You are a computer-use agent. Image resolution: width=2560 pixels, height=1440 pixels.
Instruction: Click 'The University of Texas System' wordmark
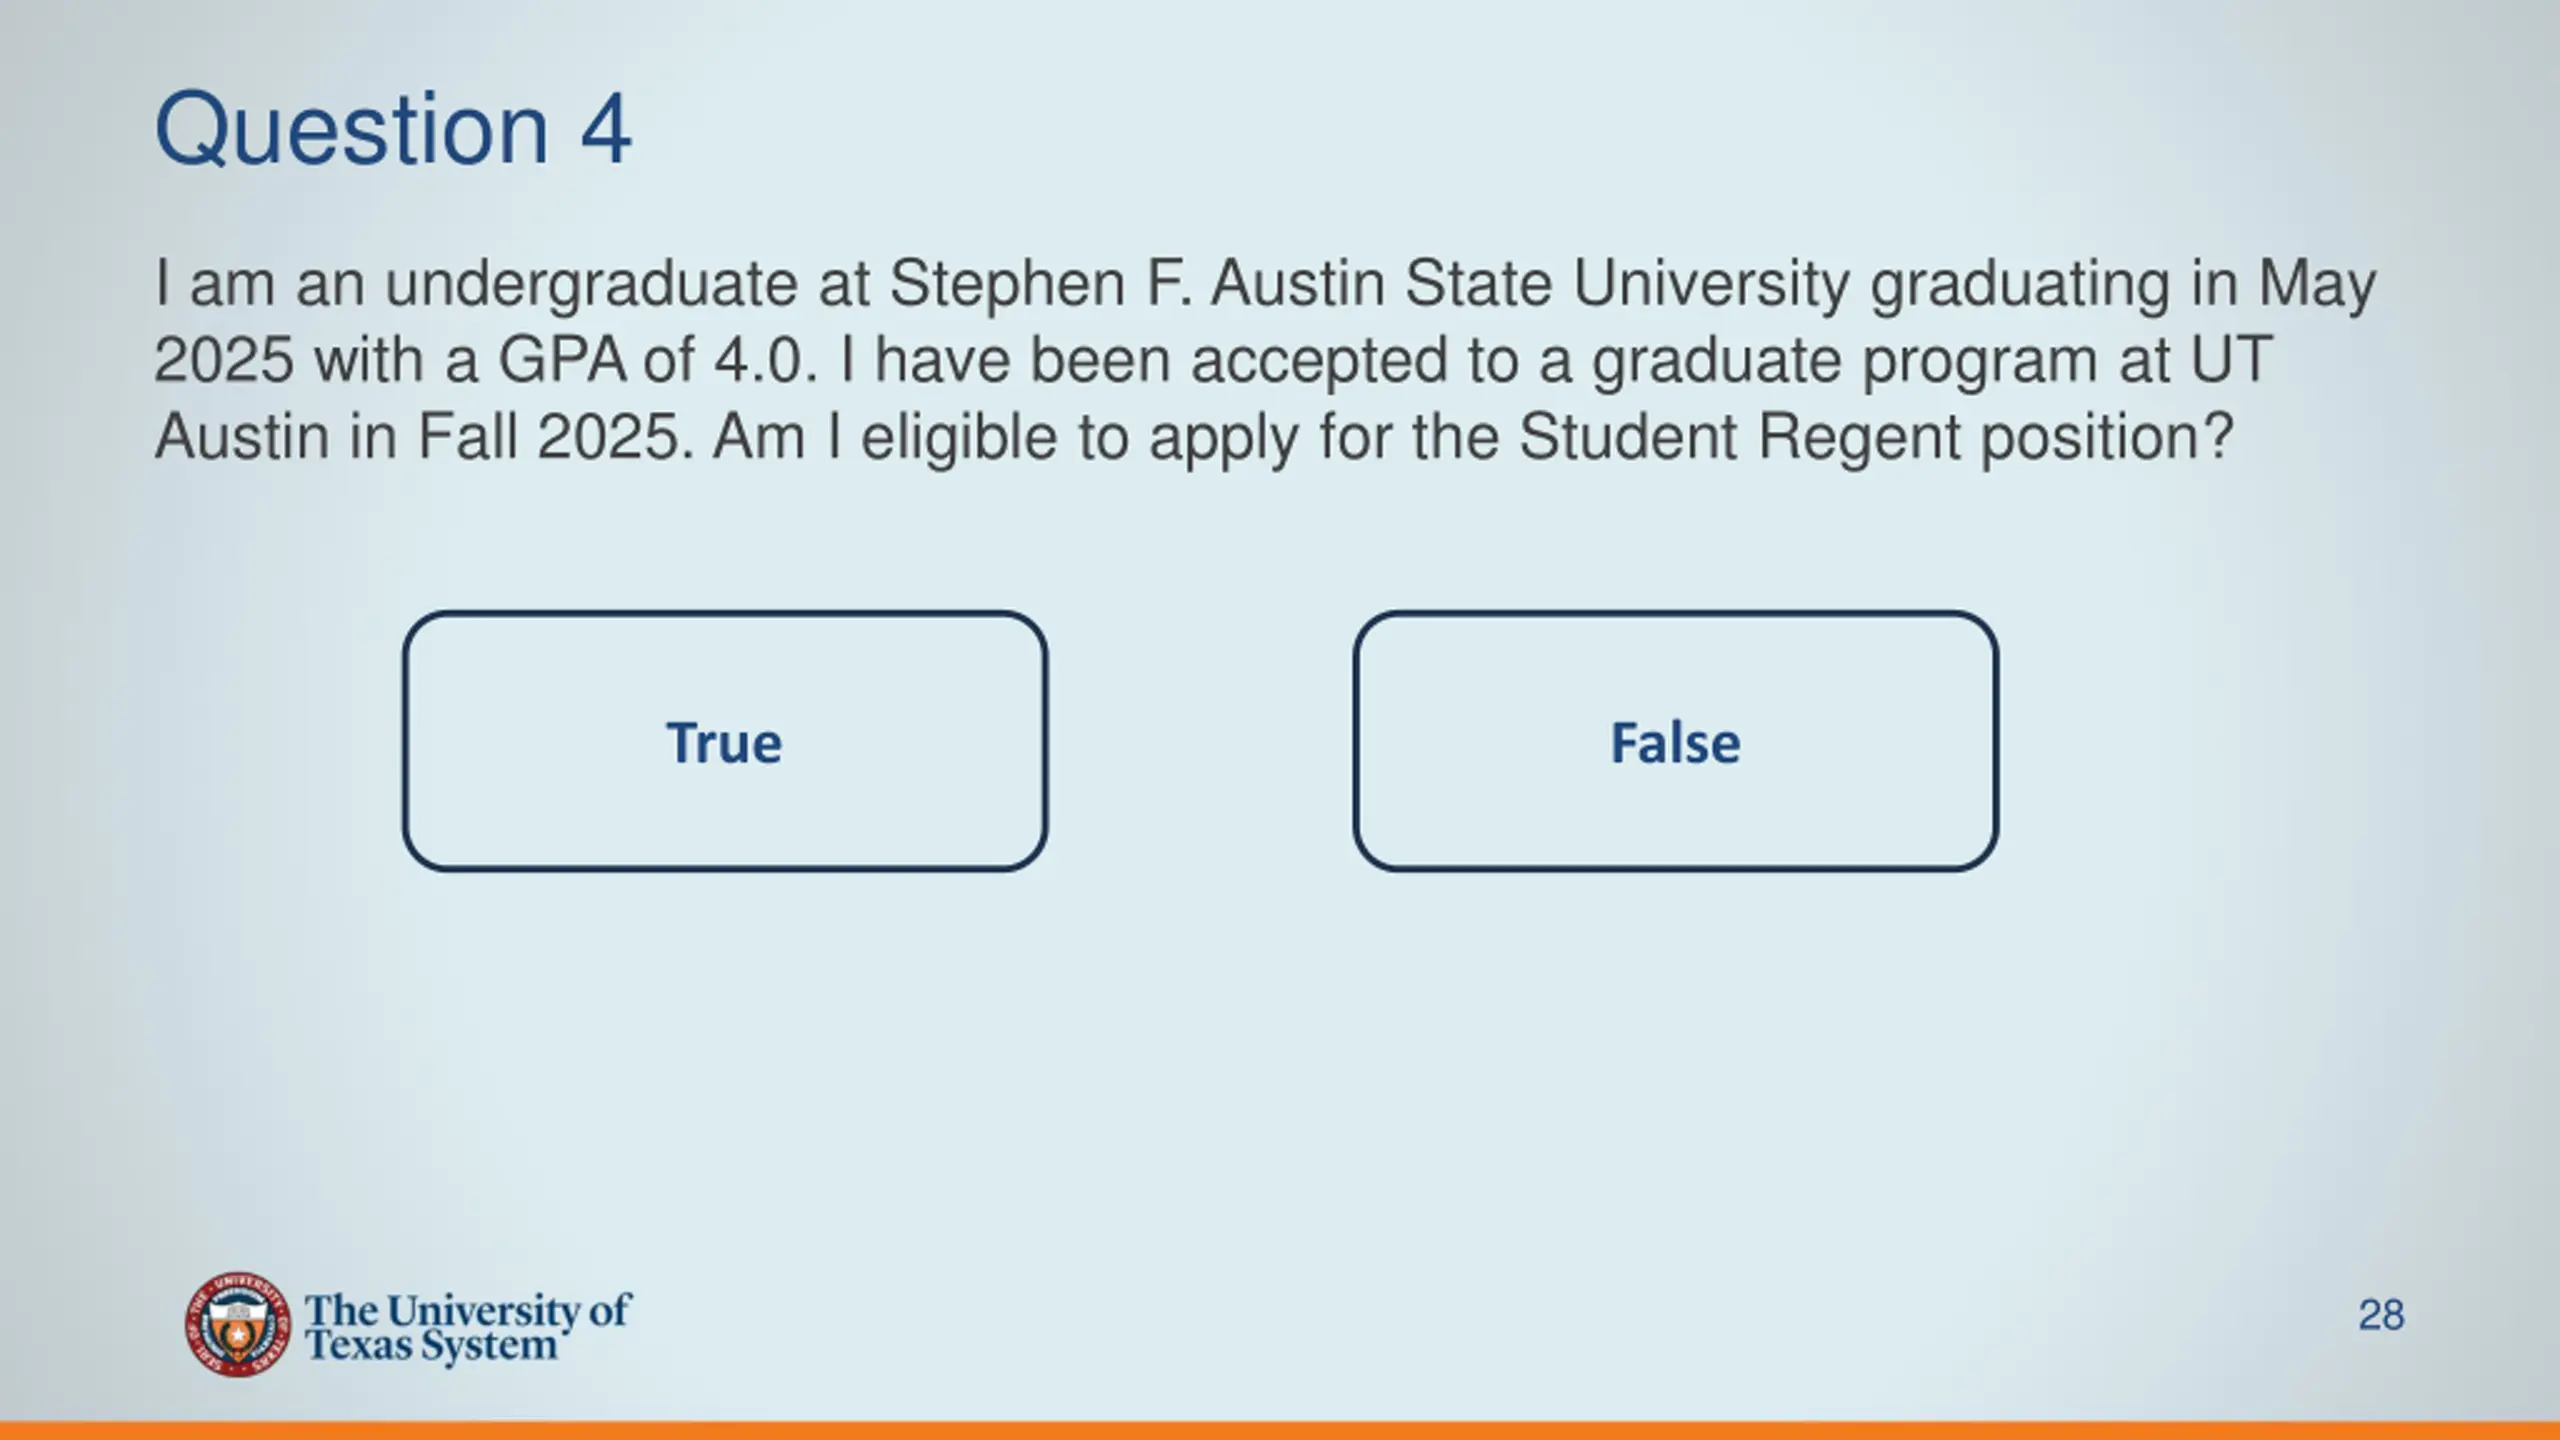tap(468, 1327)
